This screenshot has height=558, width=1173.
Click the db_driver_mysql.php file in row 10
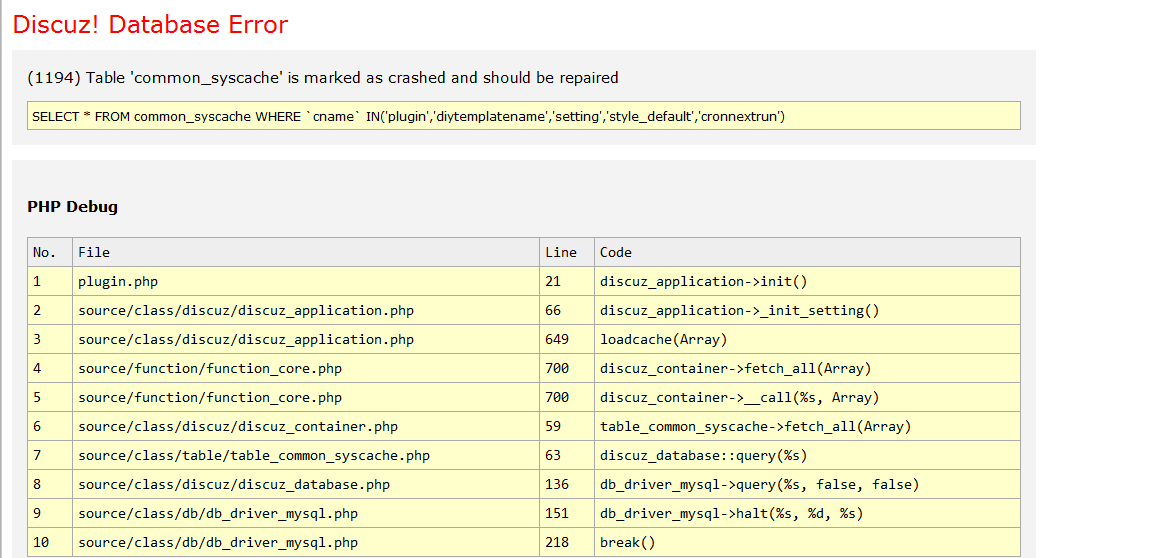tap(306, 543)
